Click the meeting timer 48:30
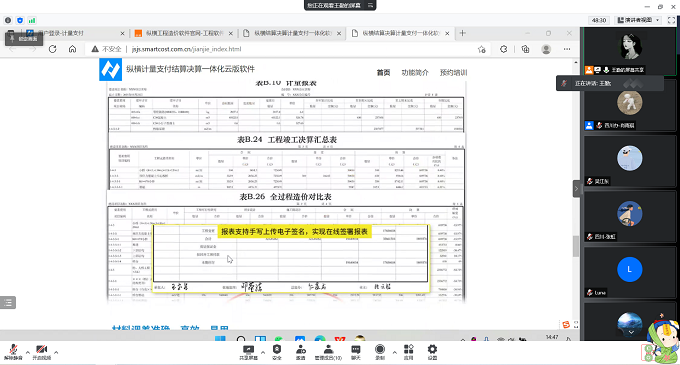Screen dimensions: 680x365 [x=599, y=20]
